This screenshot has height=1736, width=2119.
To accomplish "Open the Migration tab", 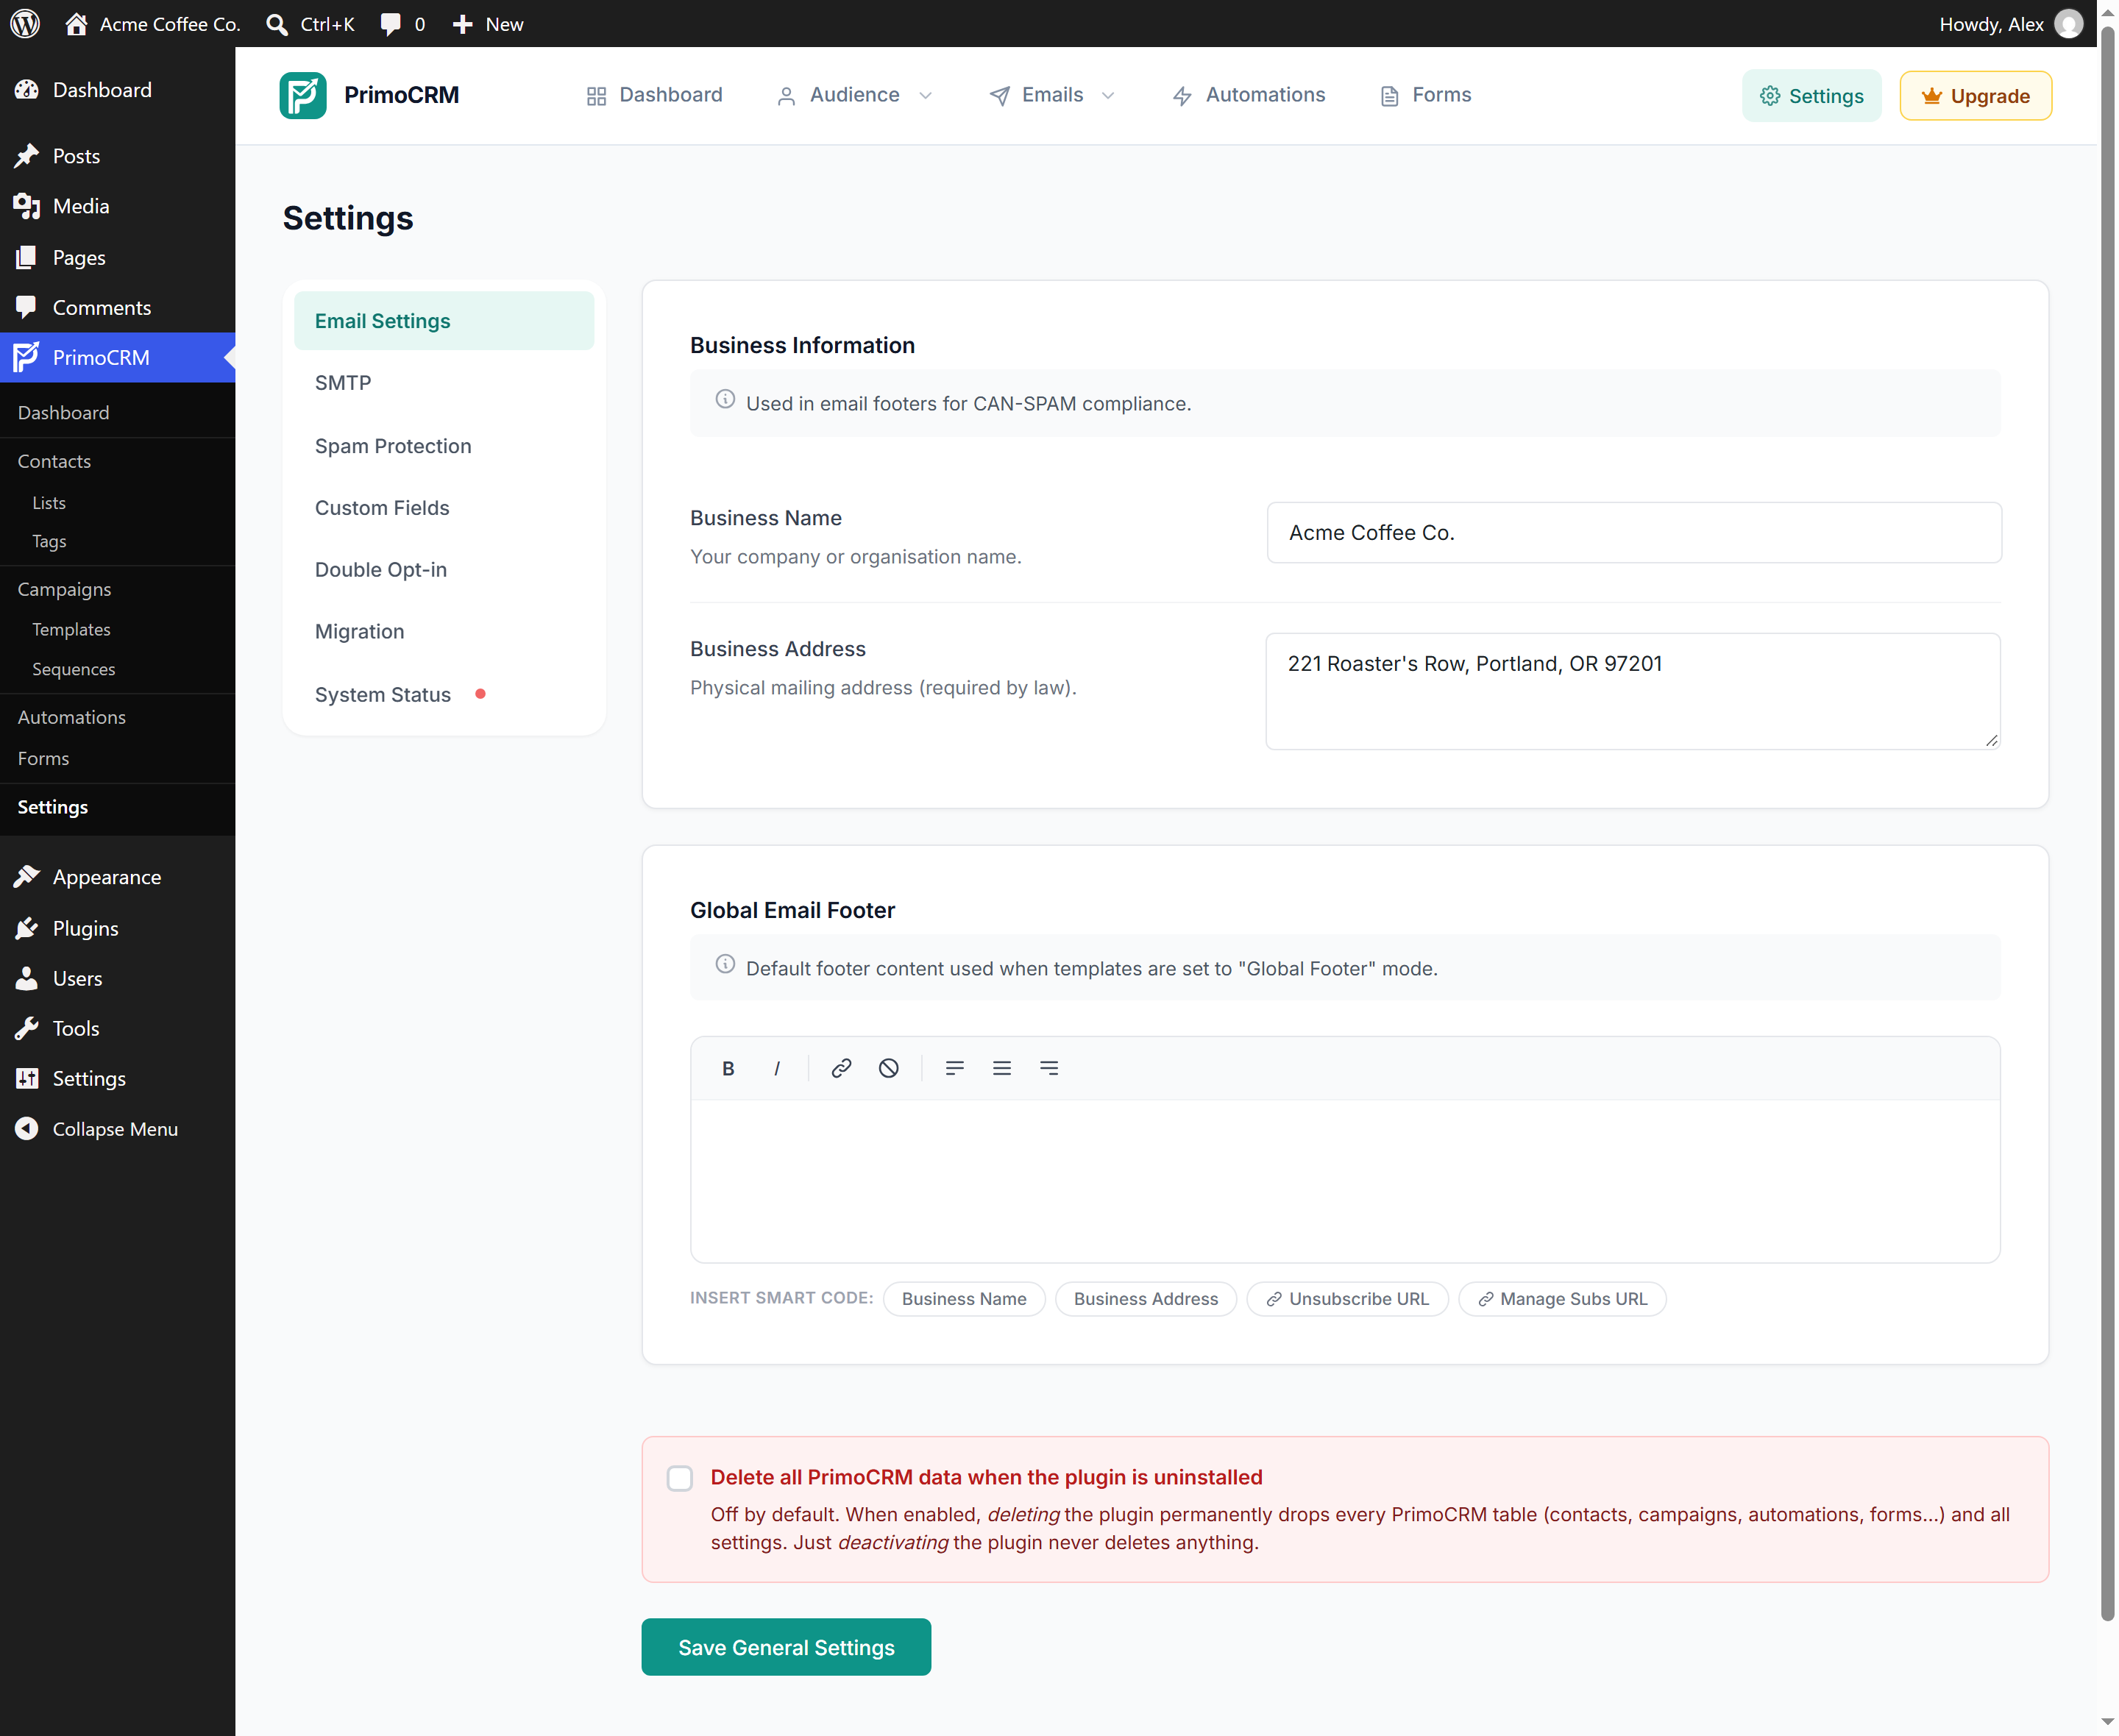I will 444,632.
